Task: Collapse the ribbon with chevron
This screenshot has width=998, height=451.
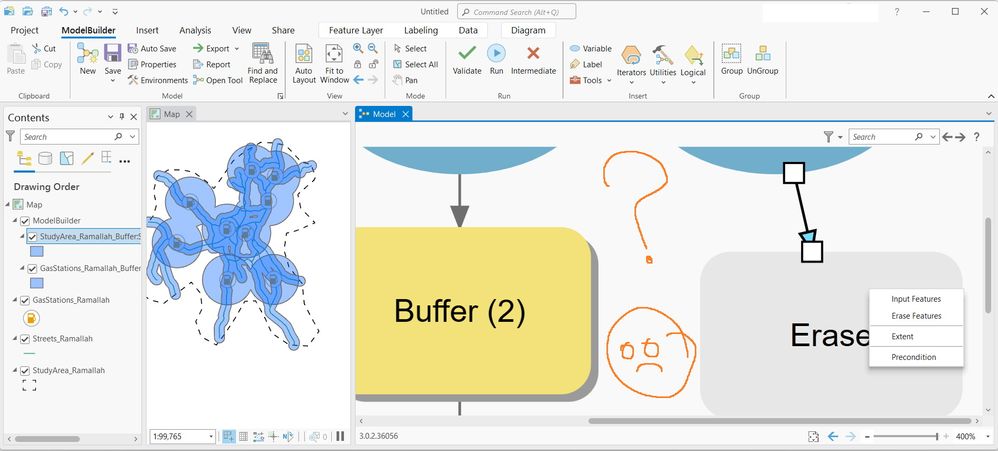Action: point(991,96)
